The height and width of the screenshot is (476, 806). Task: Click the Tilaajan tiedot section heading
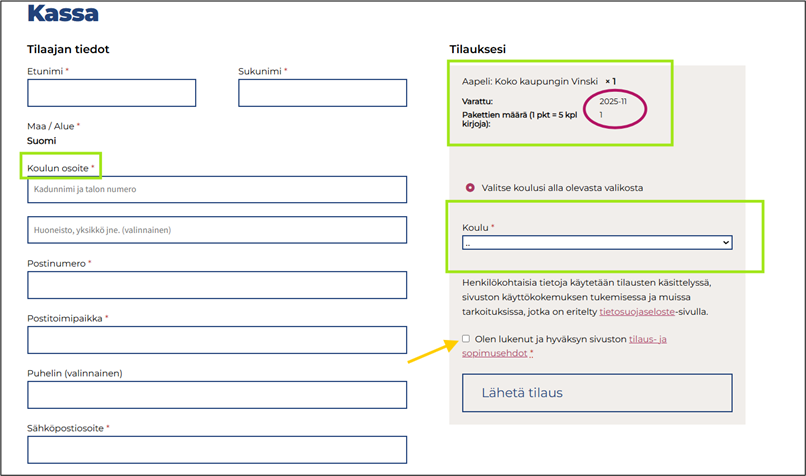click(x=68, y=49)
